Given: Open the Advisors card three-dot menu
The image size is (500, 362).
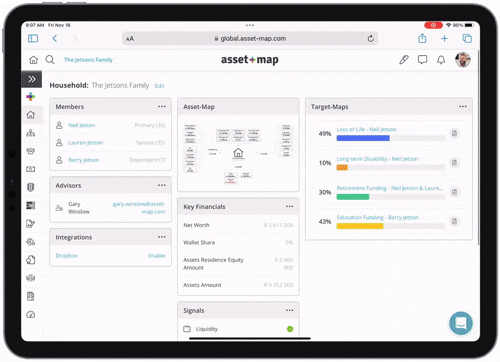Looking at the screenshot, I should 162,185.
